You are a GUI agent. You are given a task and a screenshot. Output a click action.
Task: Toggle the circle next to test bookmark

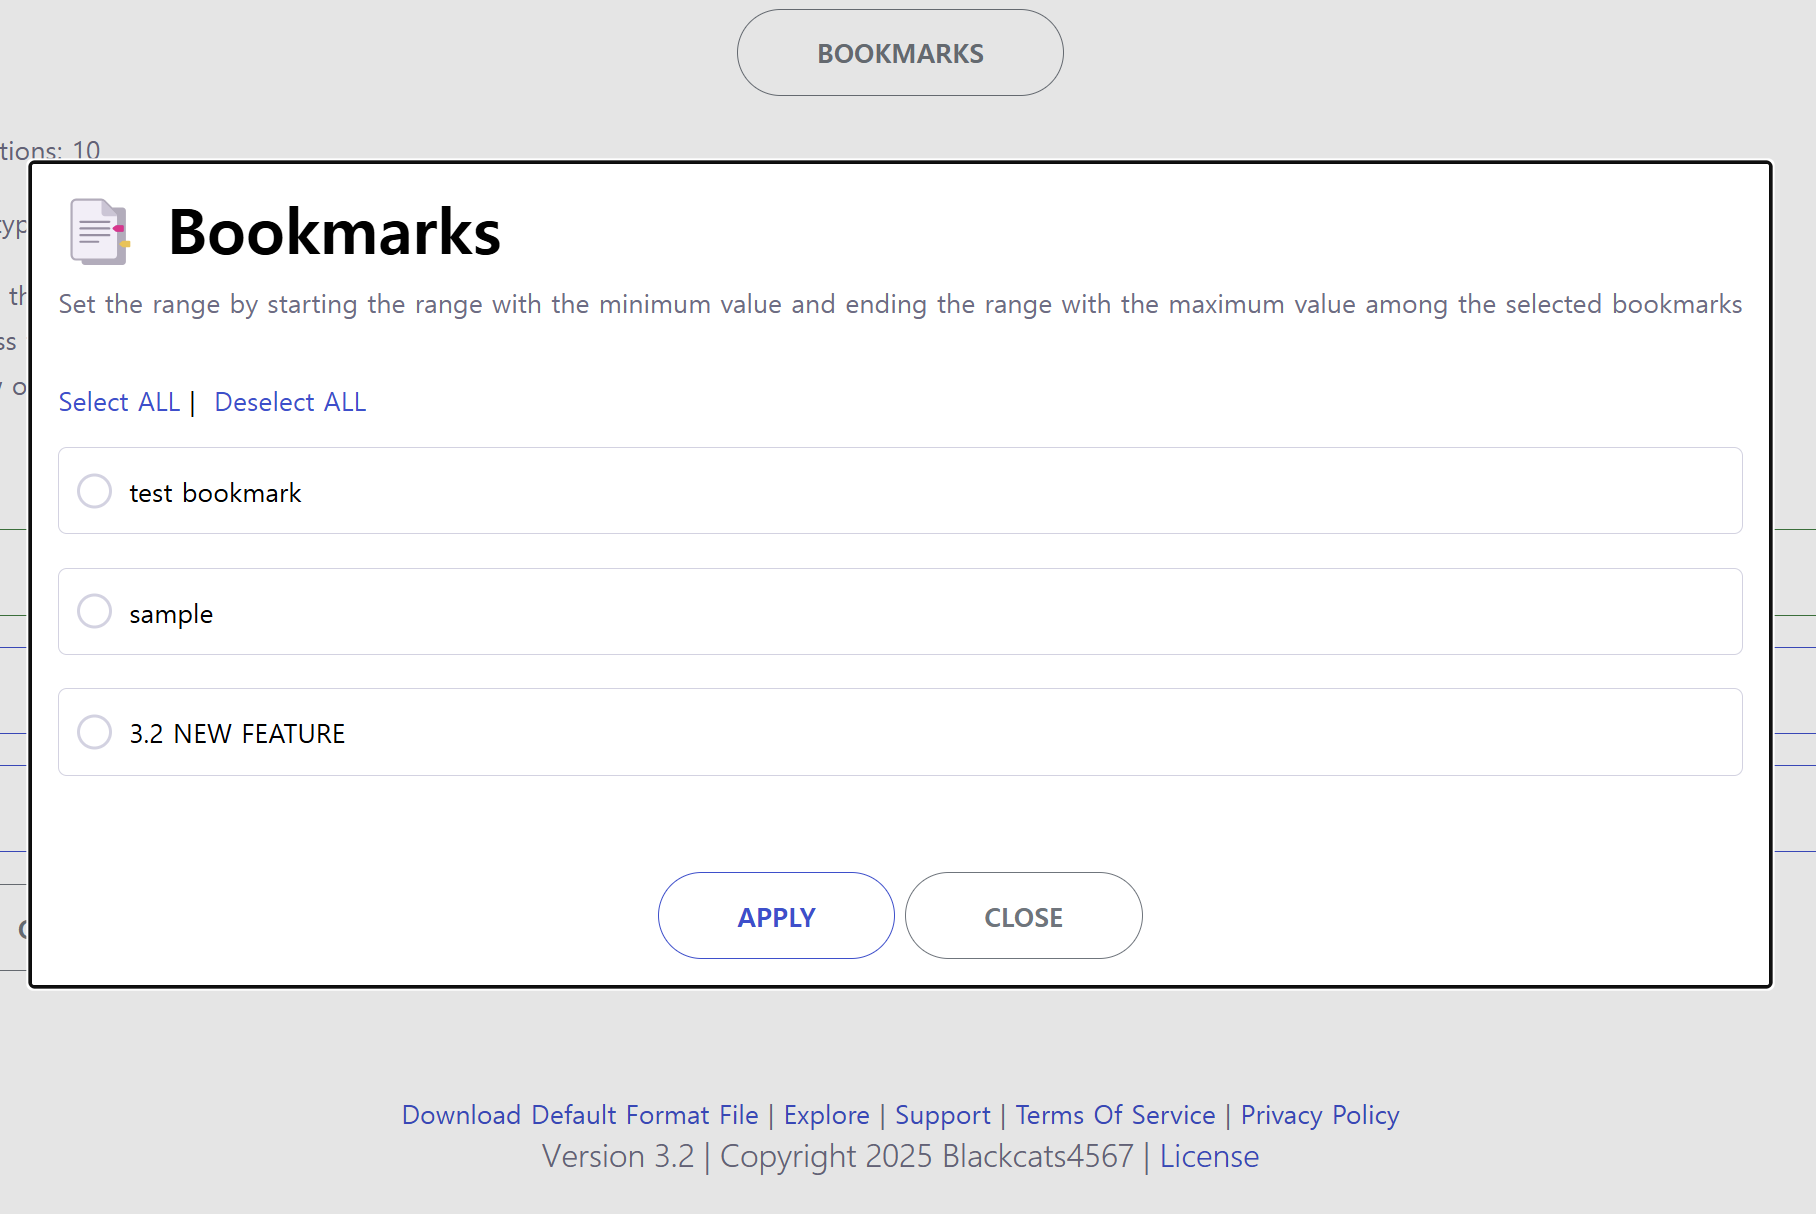pos(95,491)
